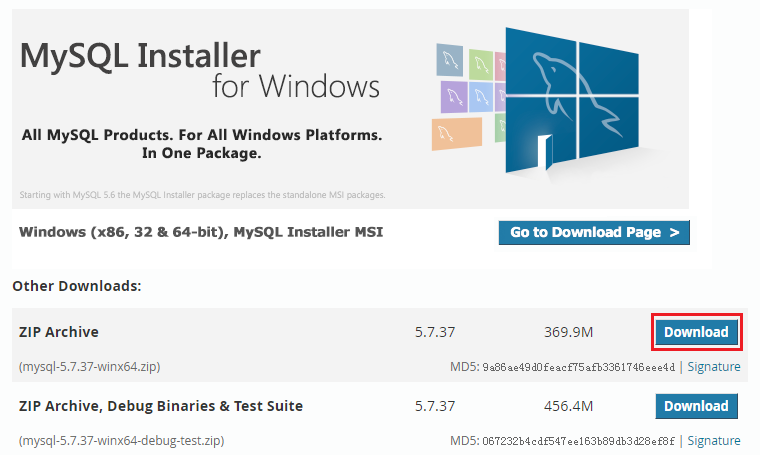Viewport: 760px width, 455px height.
Task: Click the Go to Download Page button
Action: coord(594,233)
